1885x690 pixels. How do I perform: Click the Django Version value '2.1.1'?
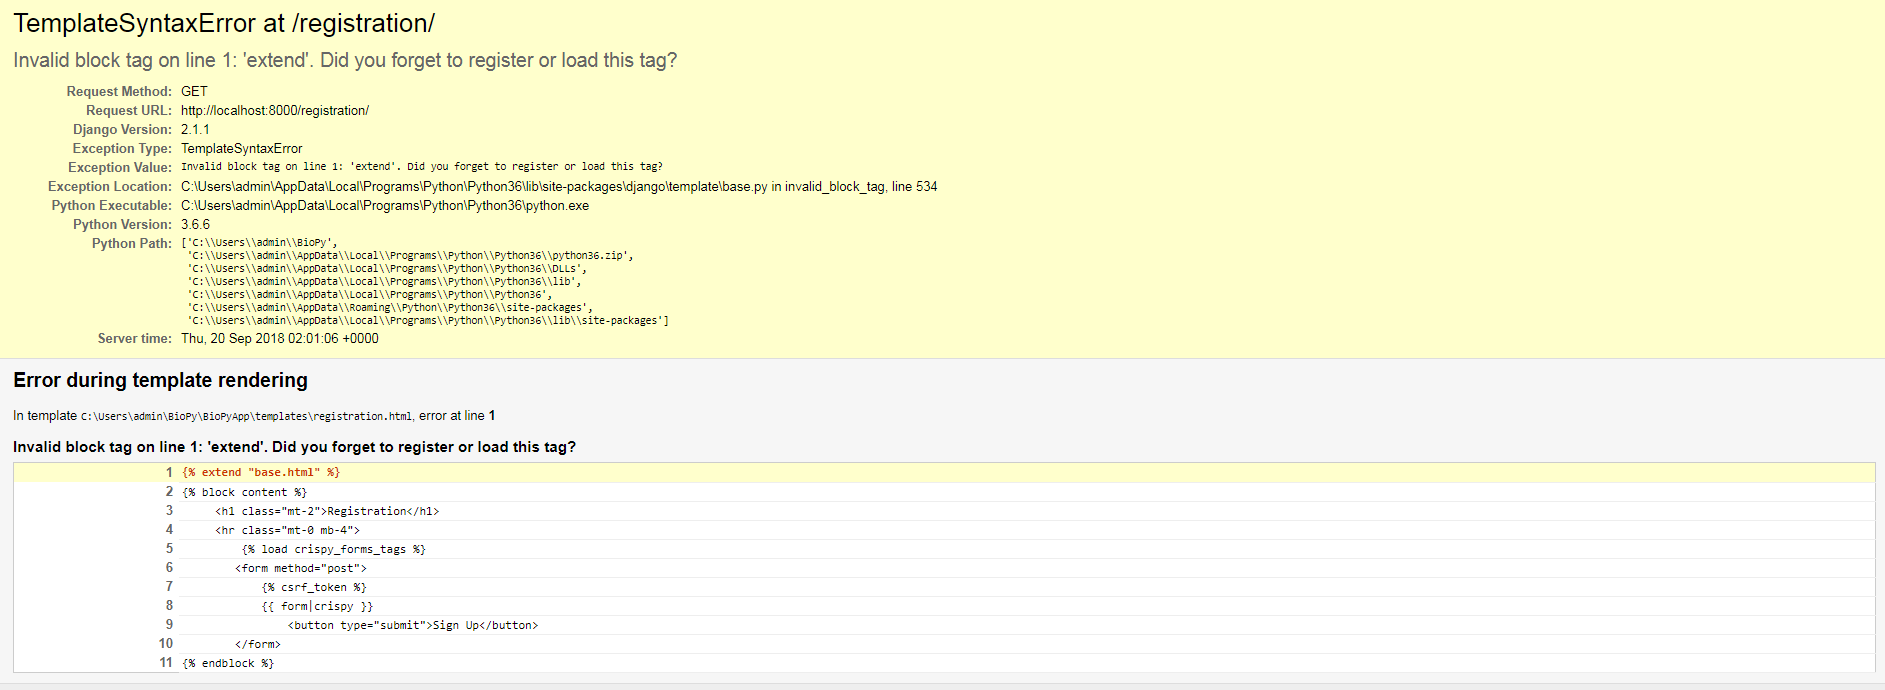195,129
